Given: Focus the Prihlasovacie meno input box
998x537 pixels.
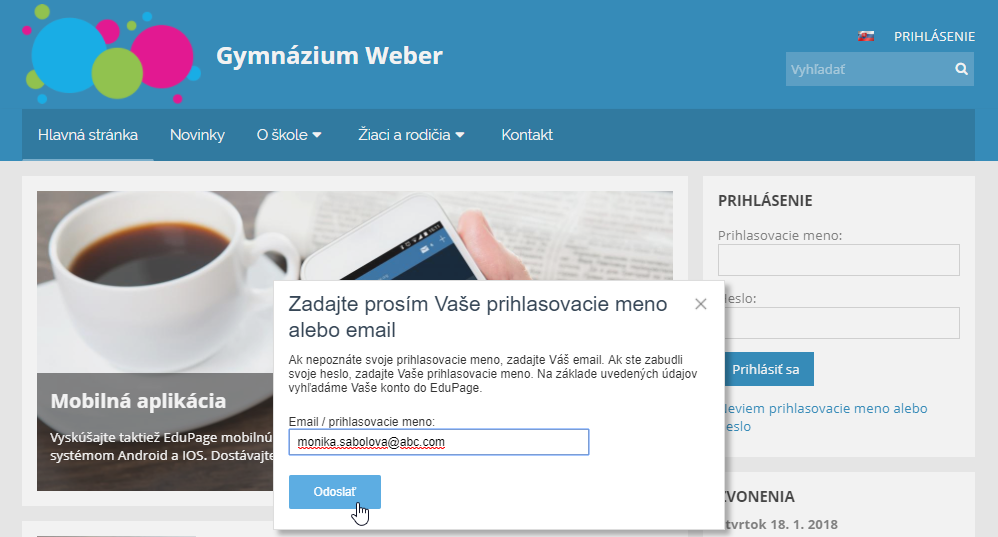Looking at the screenshot, I should pos(839,260).
